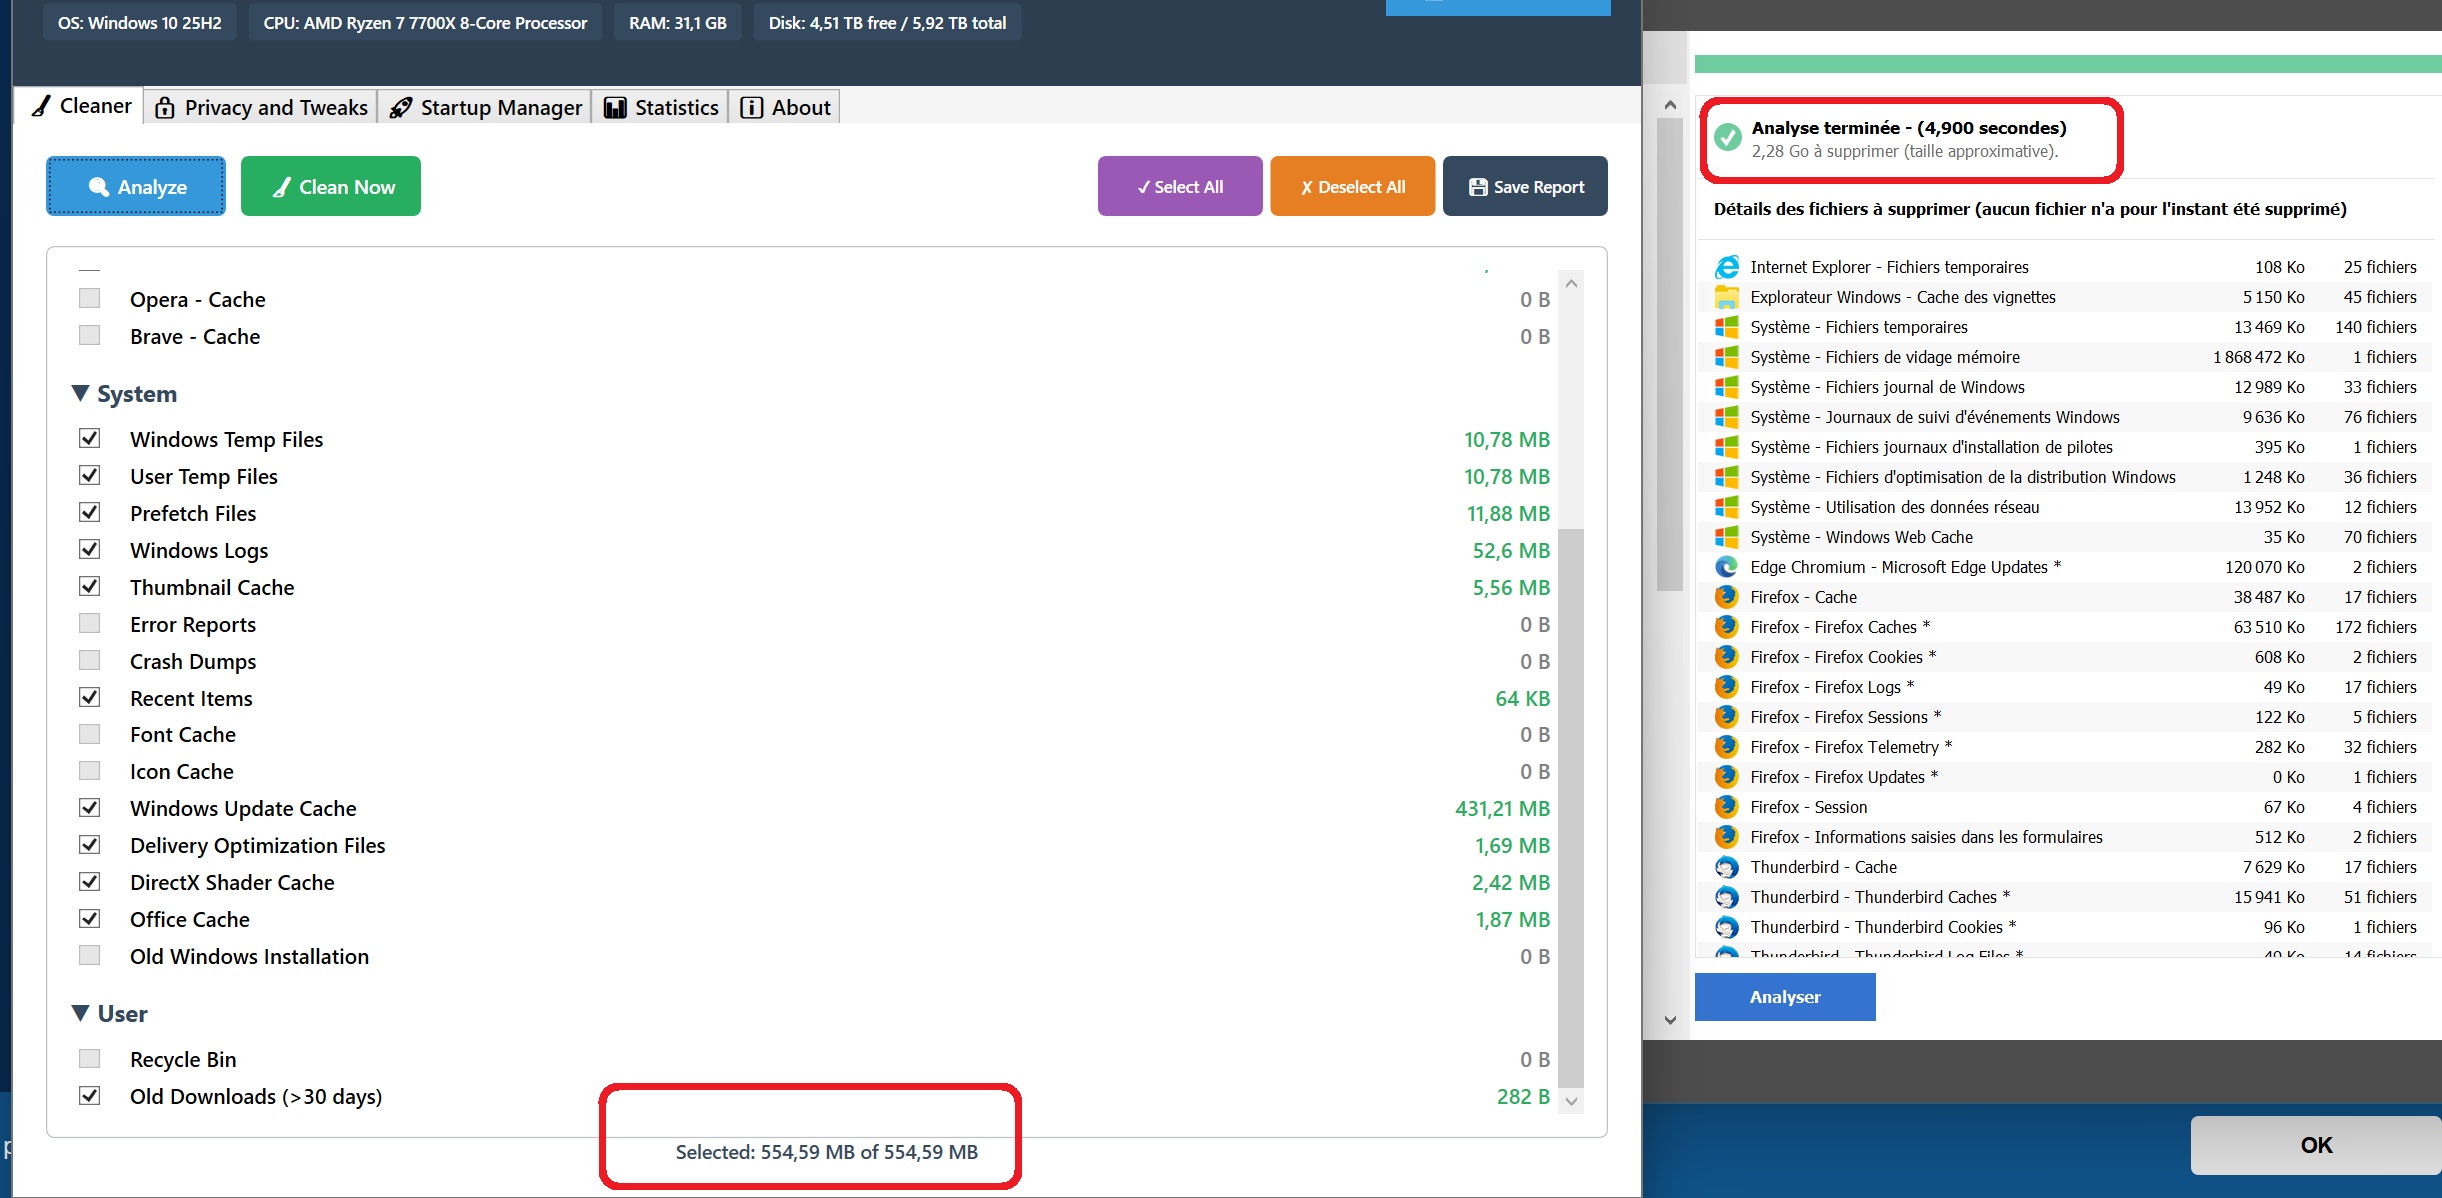Switch to the Statistics tab
Screen dimensions: 2442x1198
[661, 108]
